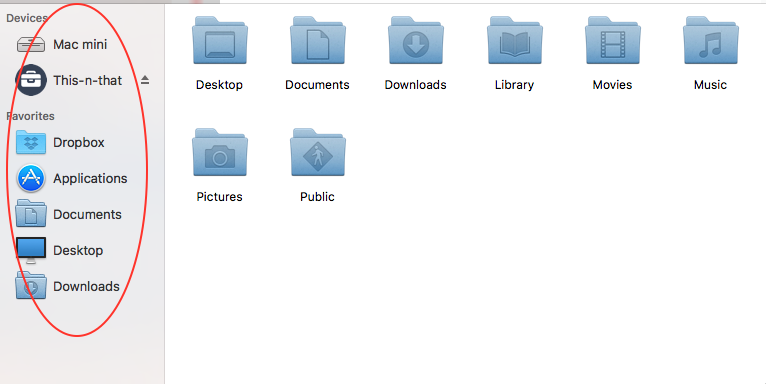Click the Downloads folder icon in the sidebar

[31, 285]
